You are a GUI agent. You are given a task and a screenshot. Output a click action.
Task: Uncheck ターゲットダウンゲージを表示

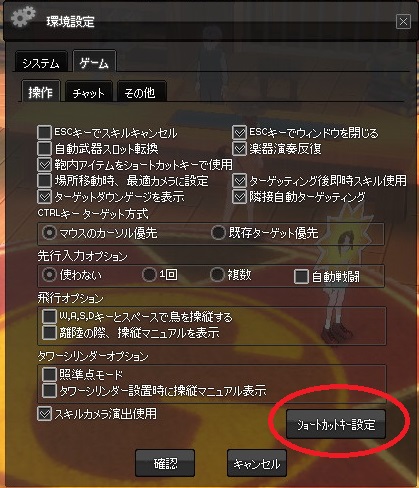point(44,197)
